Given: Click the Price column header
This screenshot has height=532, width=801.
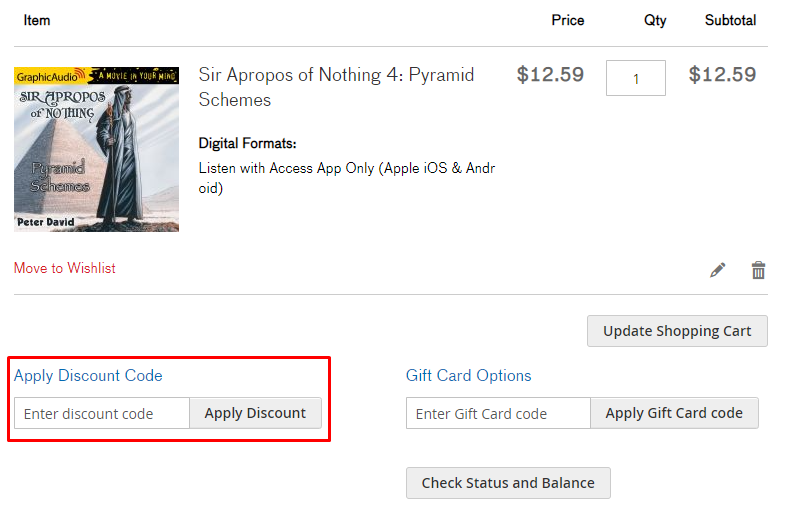Looking at the screenshot, I should point(568,20).
